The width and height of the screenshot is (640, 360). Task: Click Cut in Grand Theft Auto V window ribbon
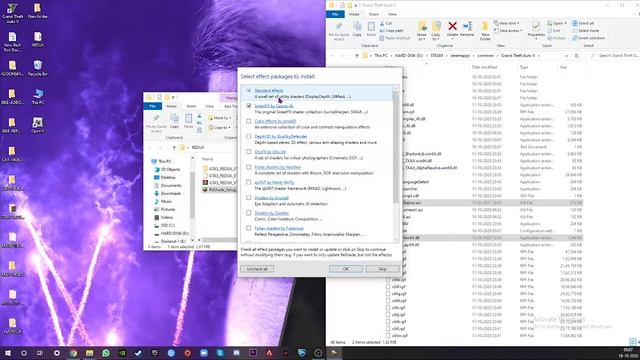click(x=386, y=24)
